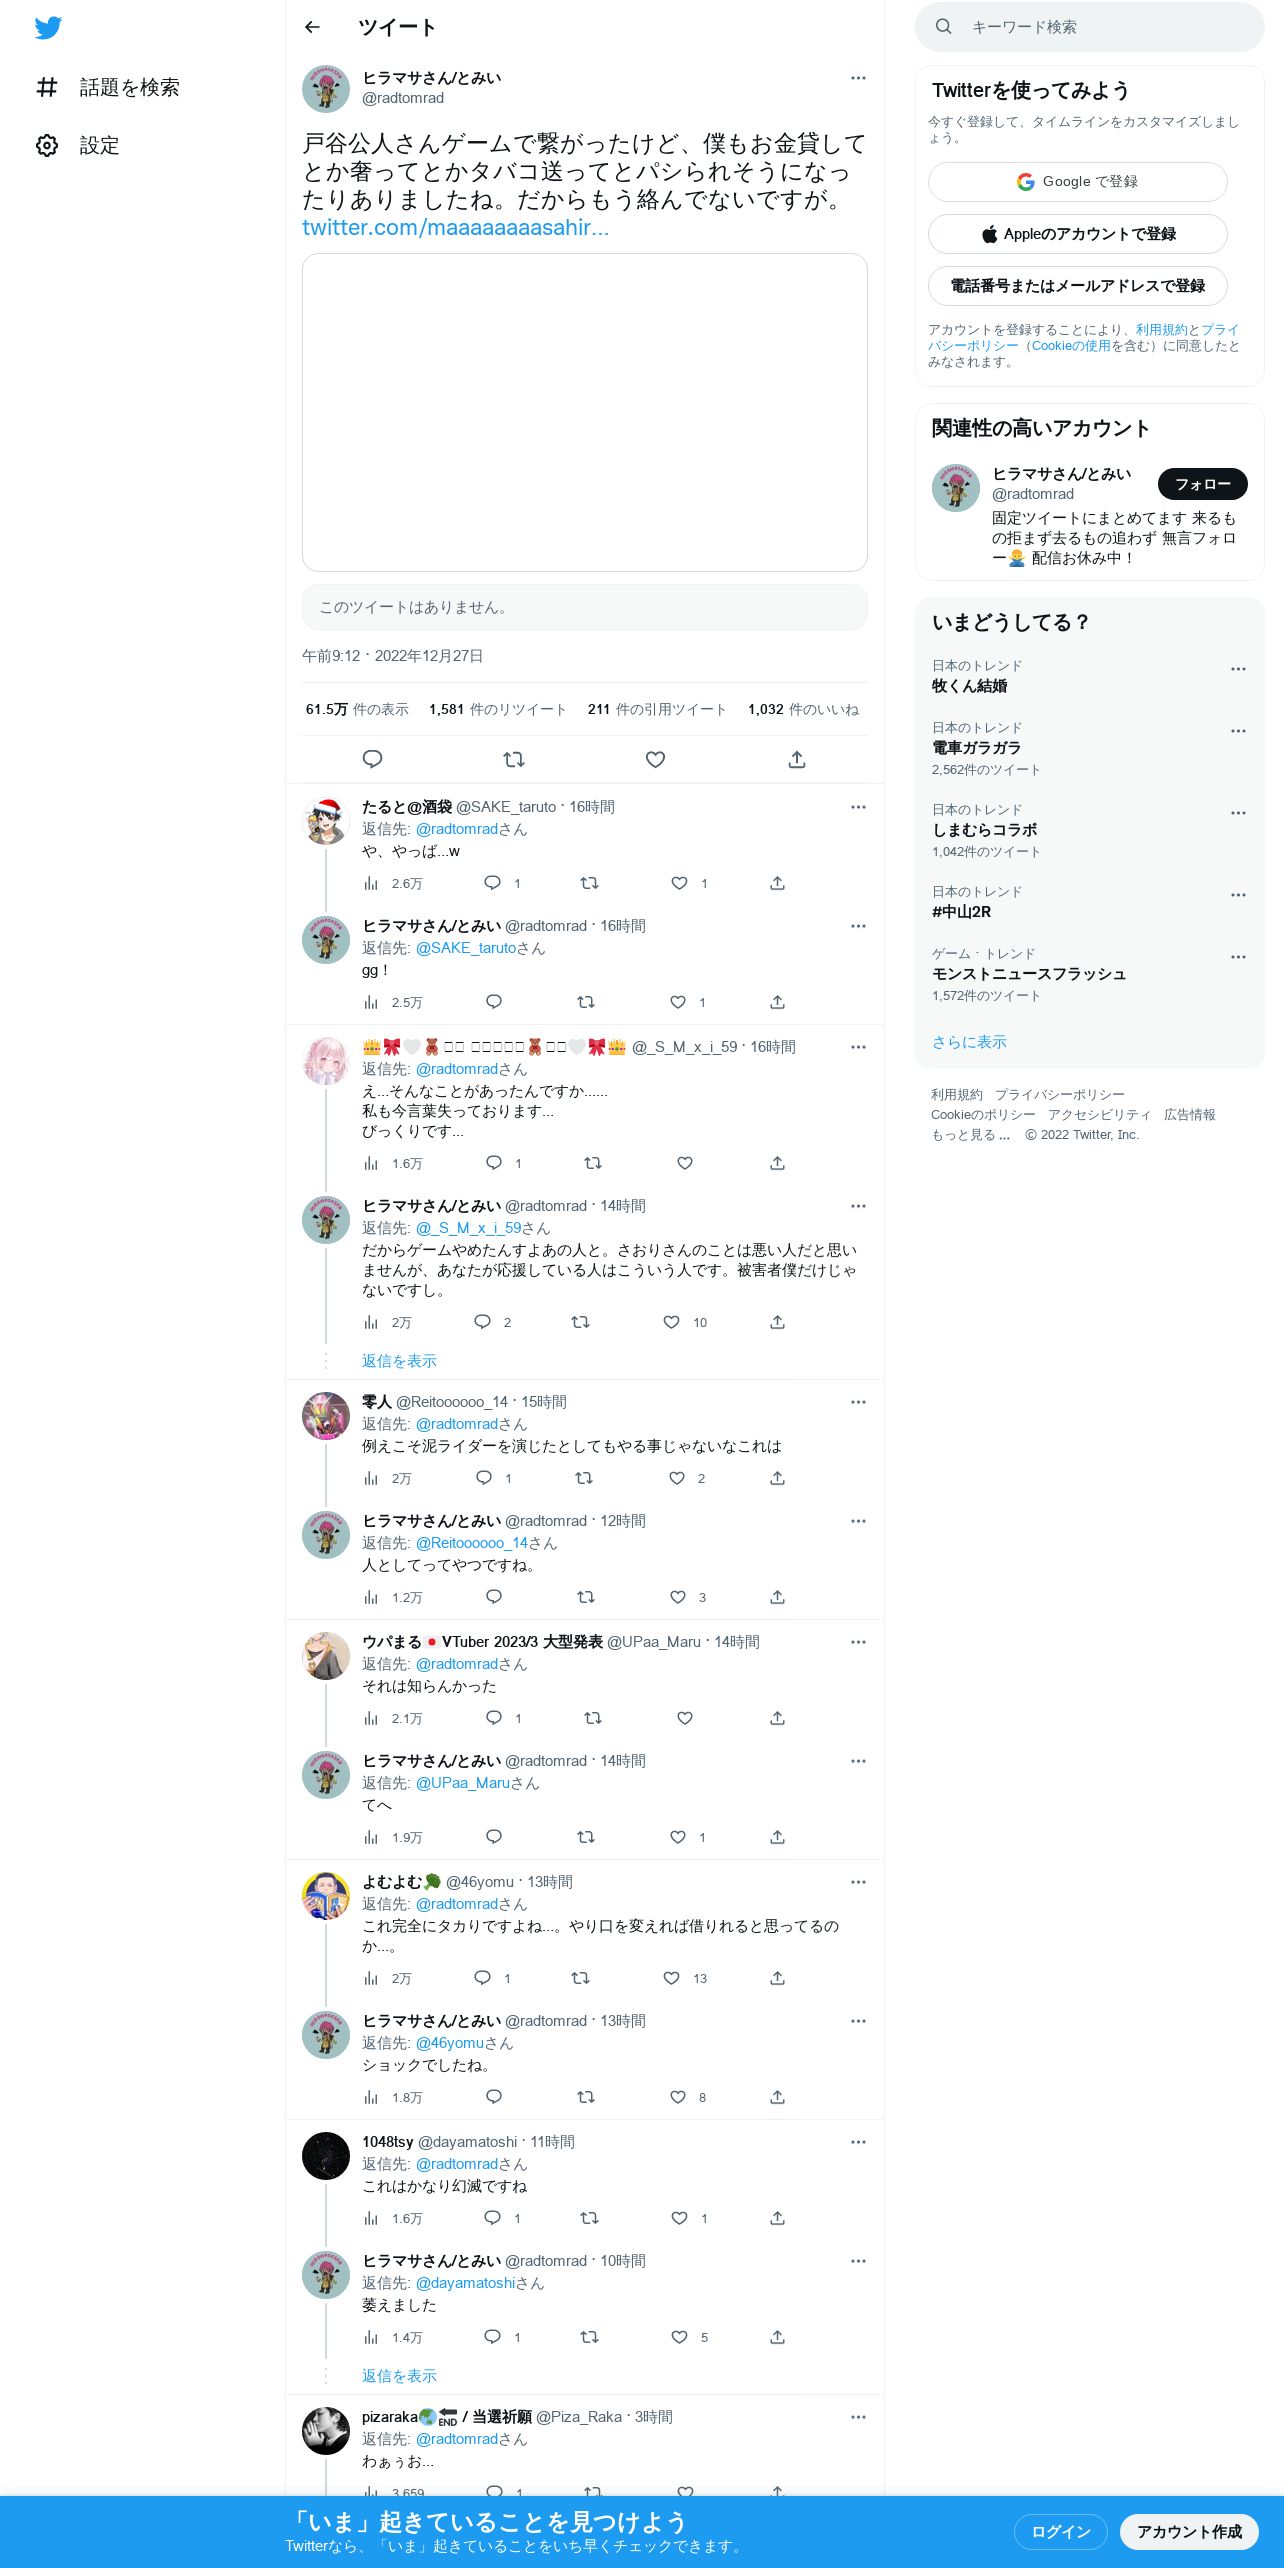The image size is (1284, 2568).
Task: Open more options on main tweet
Action: (x=858, y=78)
